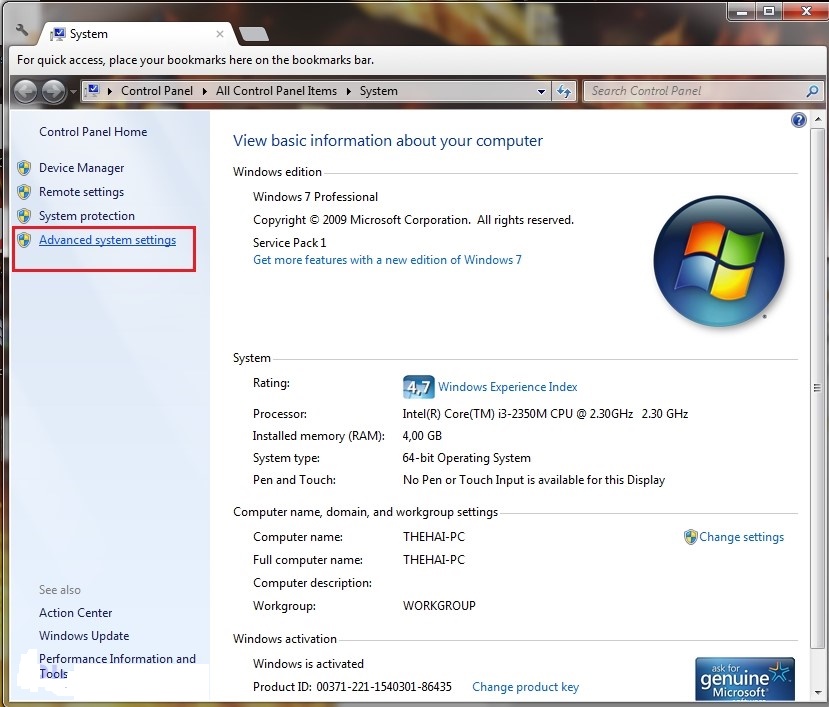Click the shield icon beside Device Manager
The height and width of the screenshot is (707, 829).
point(24,168)
